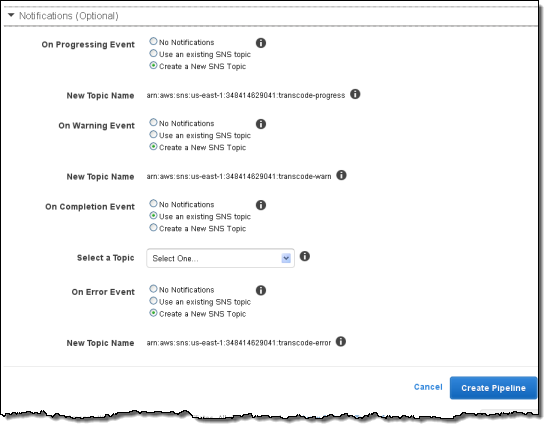Choose Use an existing SNS topic for Error Event

point(153,301)
